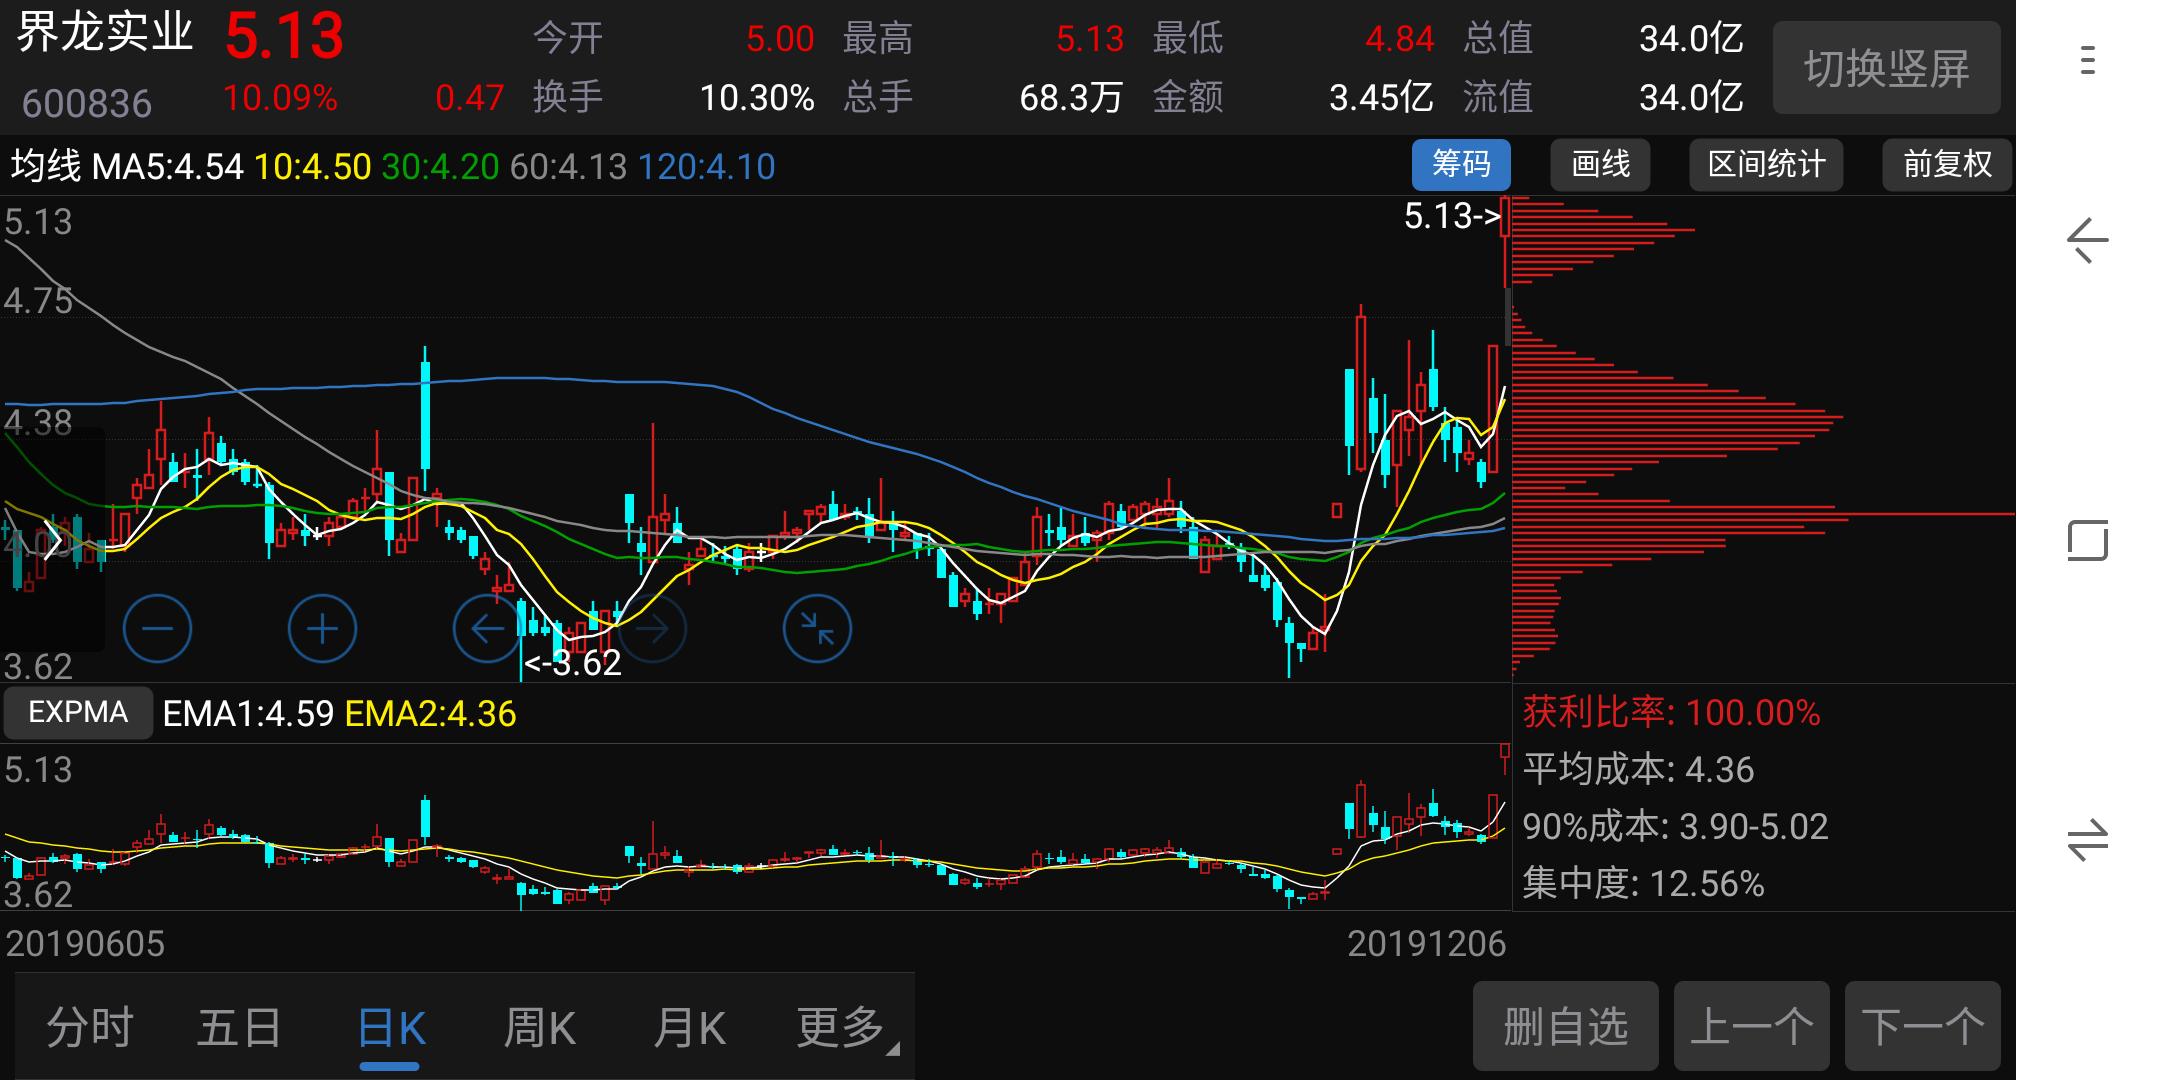The image size is (2160, 1080).
Task: Tap the back arrow in sidebar
Action: (x=2087, y=240)
